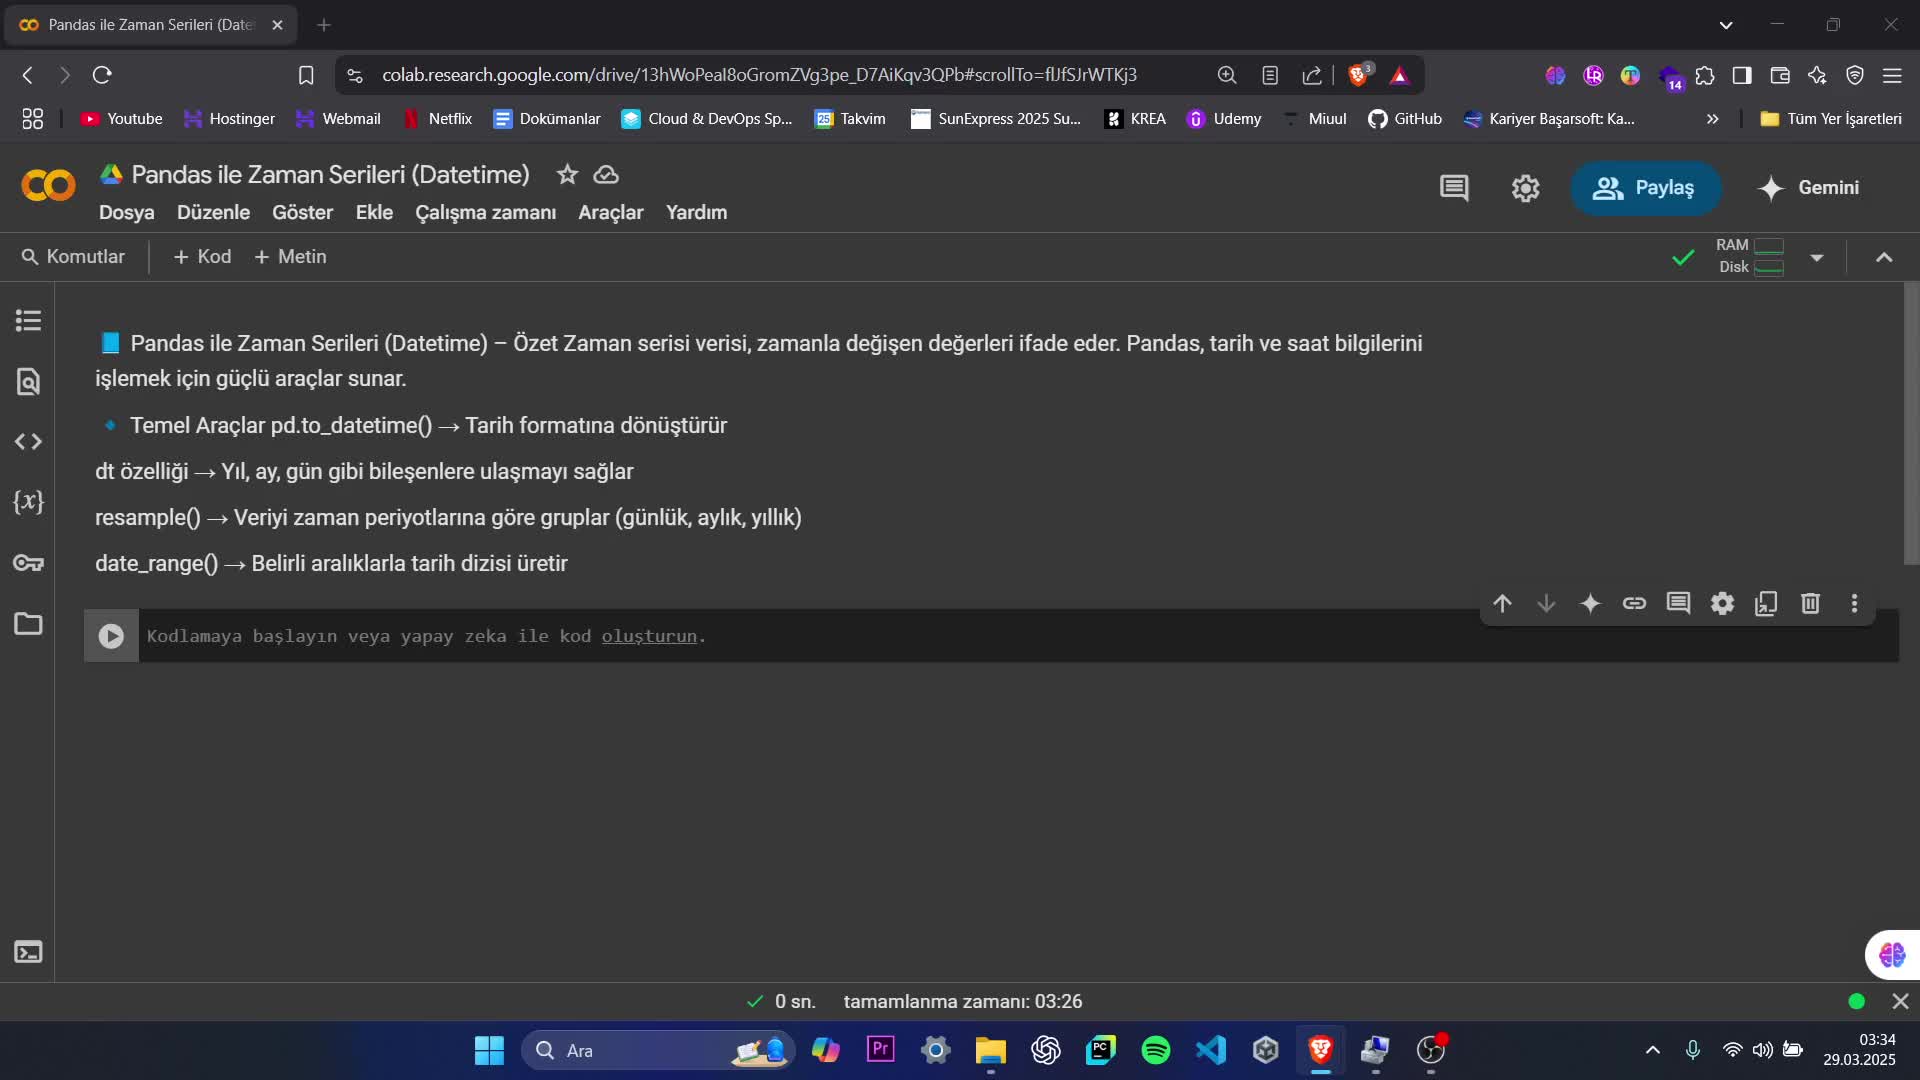Open Göster menu

[302, 212]
